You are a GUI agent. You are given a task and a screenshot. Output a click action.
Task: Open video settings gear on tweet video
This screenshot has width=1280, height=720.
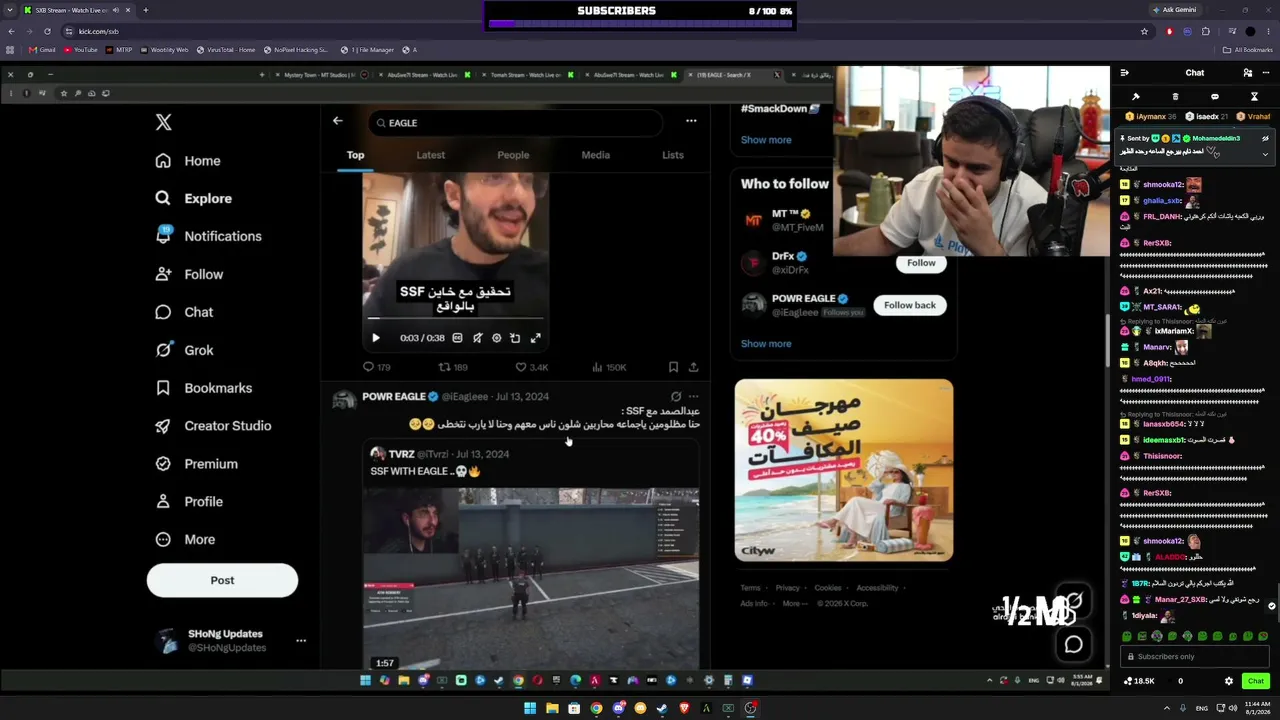click(496, 338)
